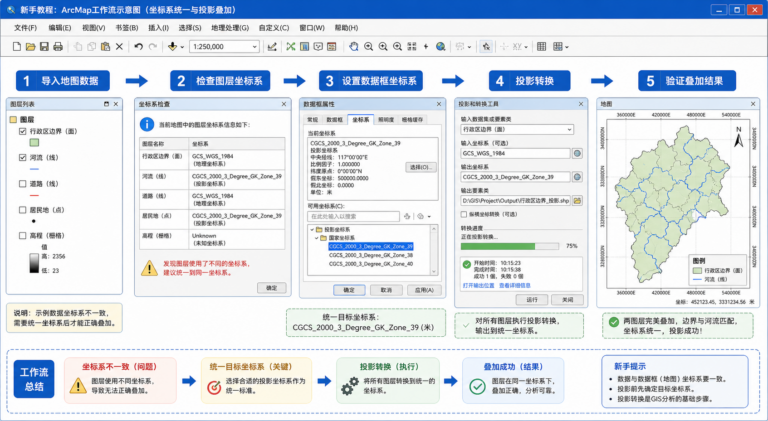Click the 选择(O)... button
The image size is (768, 421).
click(x=421, y=167)
